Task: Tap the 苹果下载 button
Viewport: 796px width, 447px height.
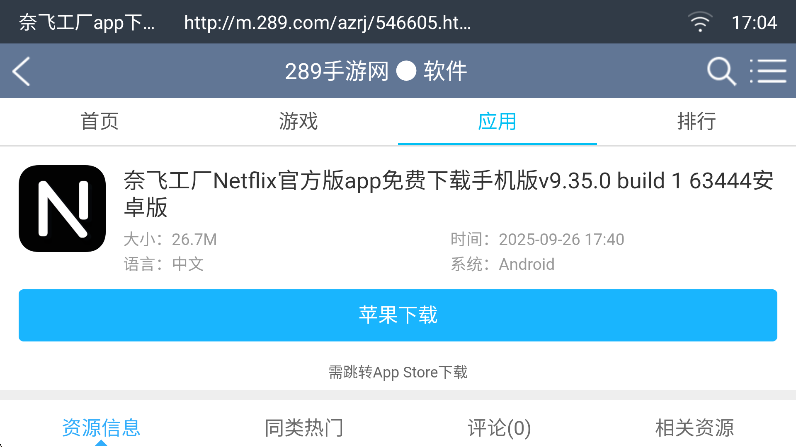Action: [398, 315]
